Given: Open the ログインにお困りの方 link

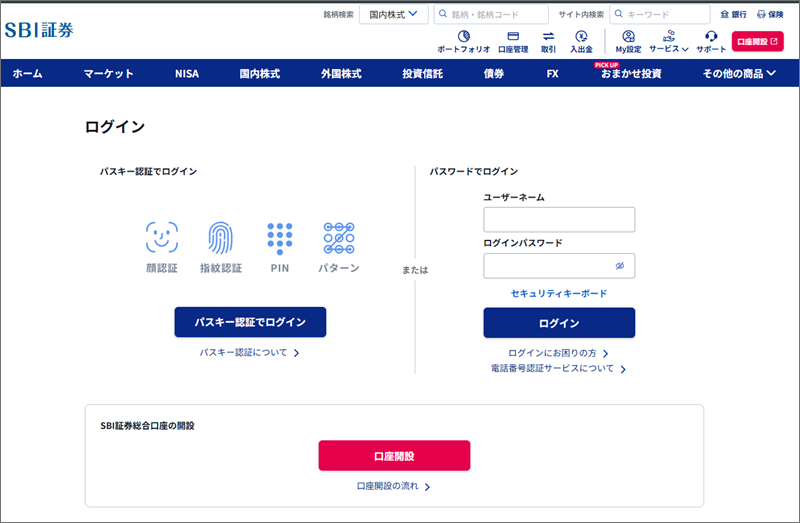Looking at the screenshot, I should tap(558, 353).
